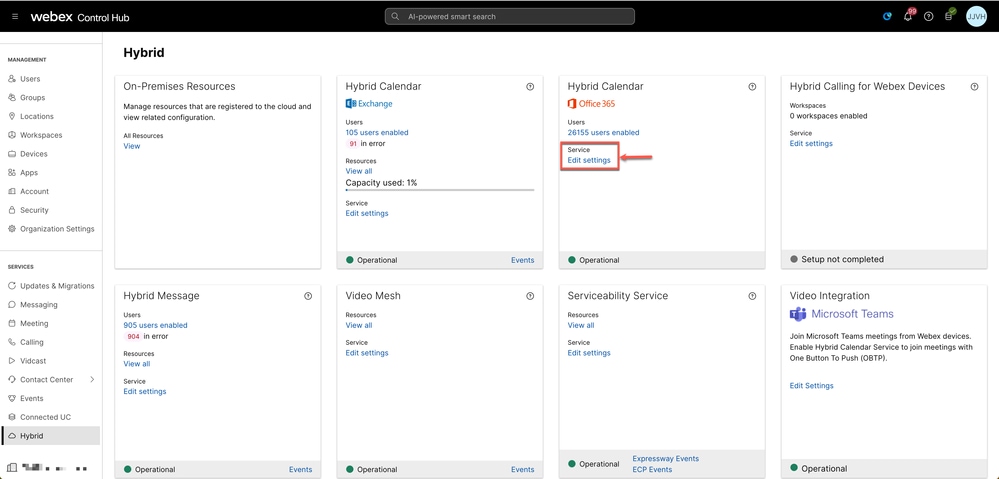Open 905 users enabled link

click(x=155, y=325)
